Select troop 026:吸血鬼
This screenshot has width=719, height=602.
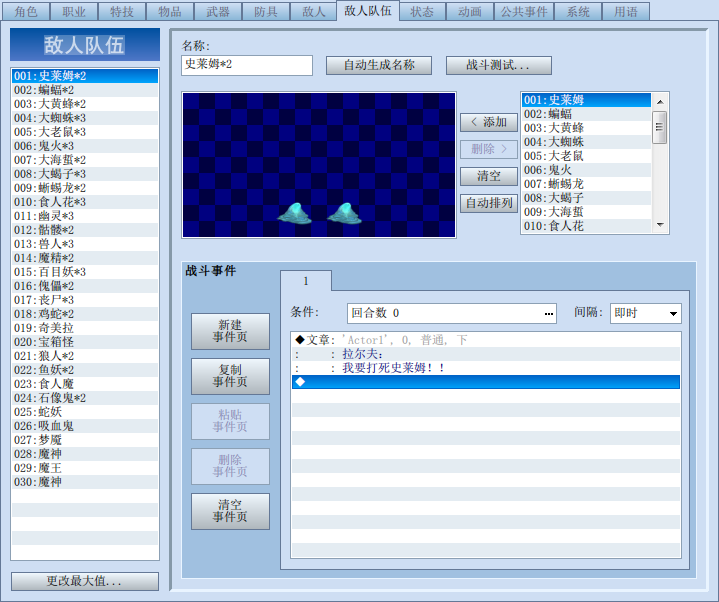85,425
